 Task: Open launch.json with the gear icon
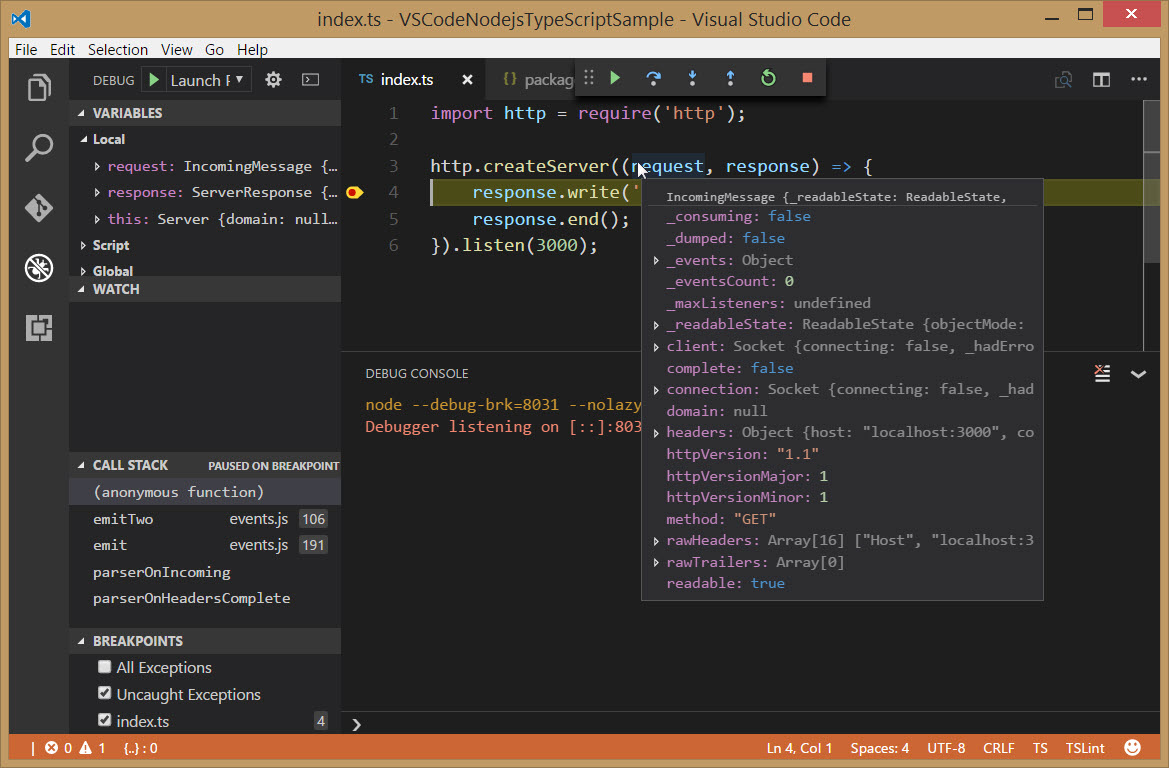point(274,80)
